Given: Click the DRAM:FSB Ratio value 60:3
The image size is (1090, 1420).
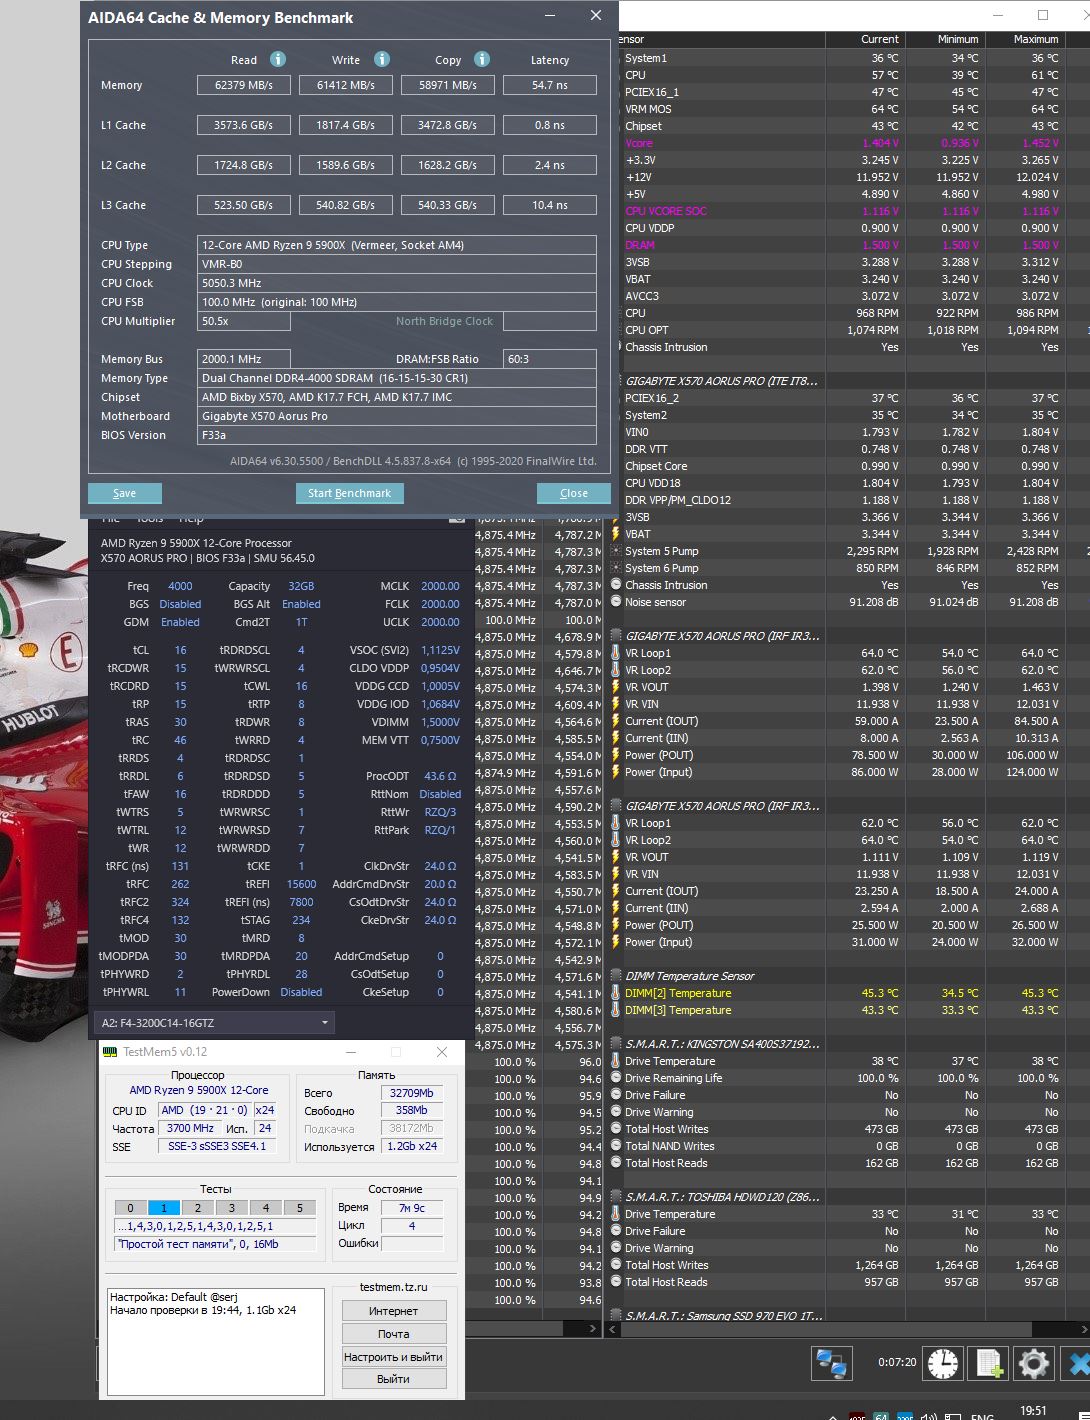Looking at the screenshot, I should coord(549,359).
